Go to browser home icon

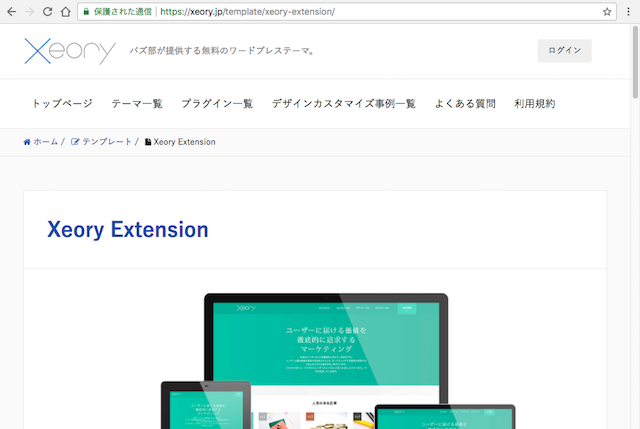66,12
